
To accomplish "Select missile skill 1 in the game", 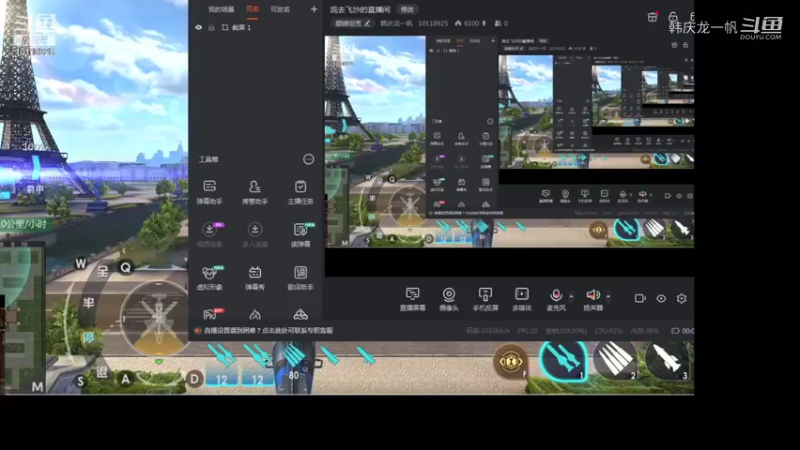I will (x=563, y=360).
